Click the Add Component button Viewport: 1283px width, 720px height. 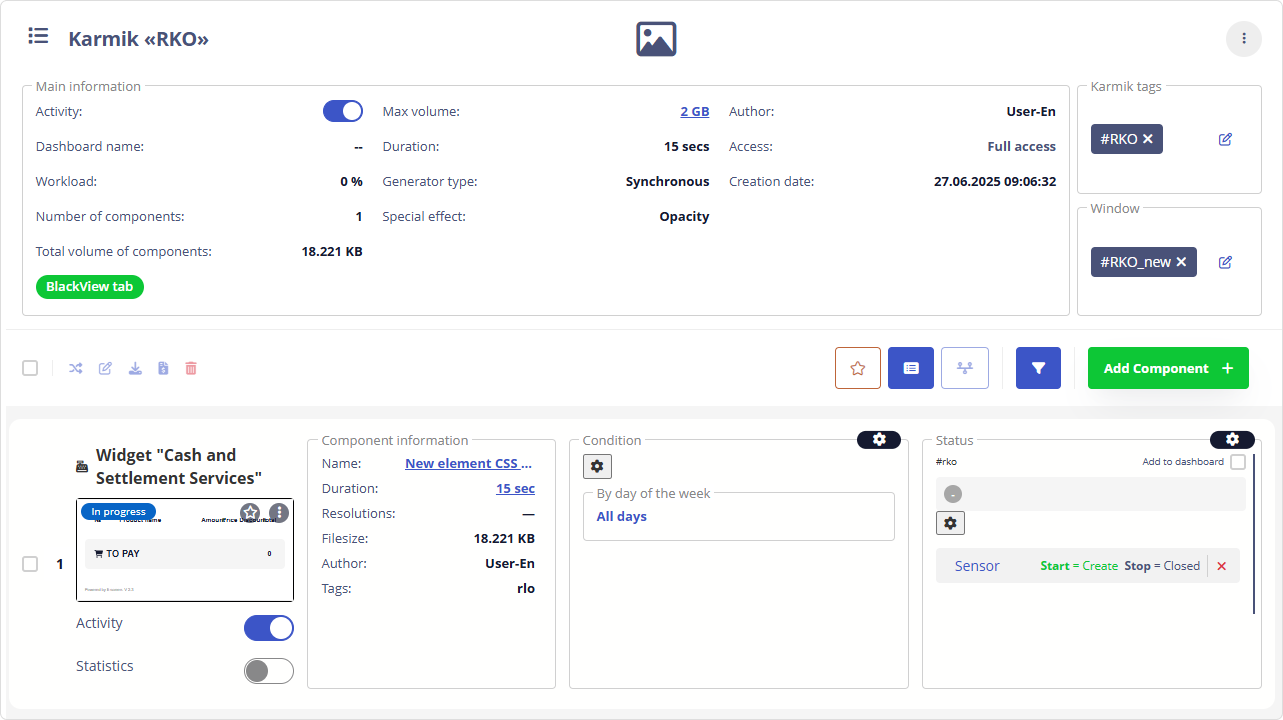[1167, 368]
